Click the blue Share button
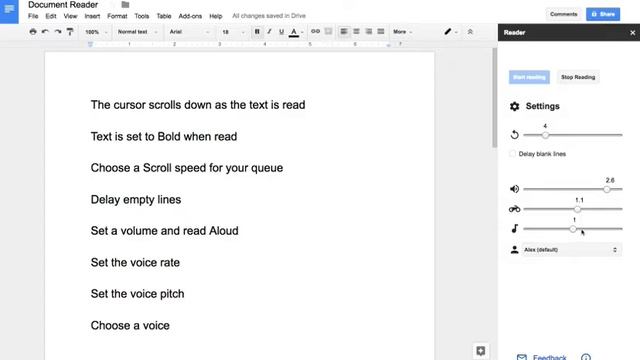Screen dimensions: 640x360 [603, 14]
